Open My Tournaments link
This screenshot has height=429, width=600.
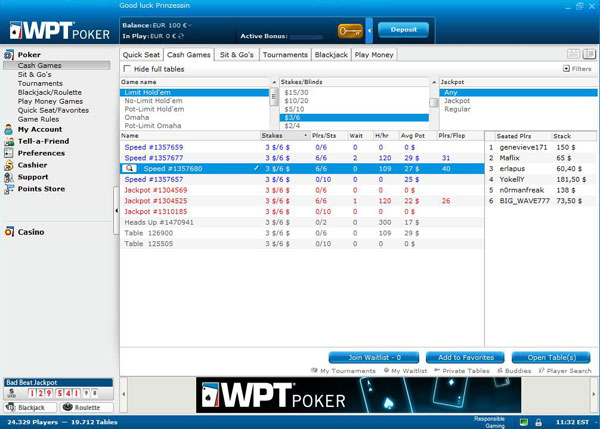coord(343,370)
